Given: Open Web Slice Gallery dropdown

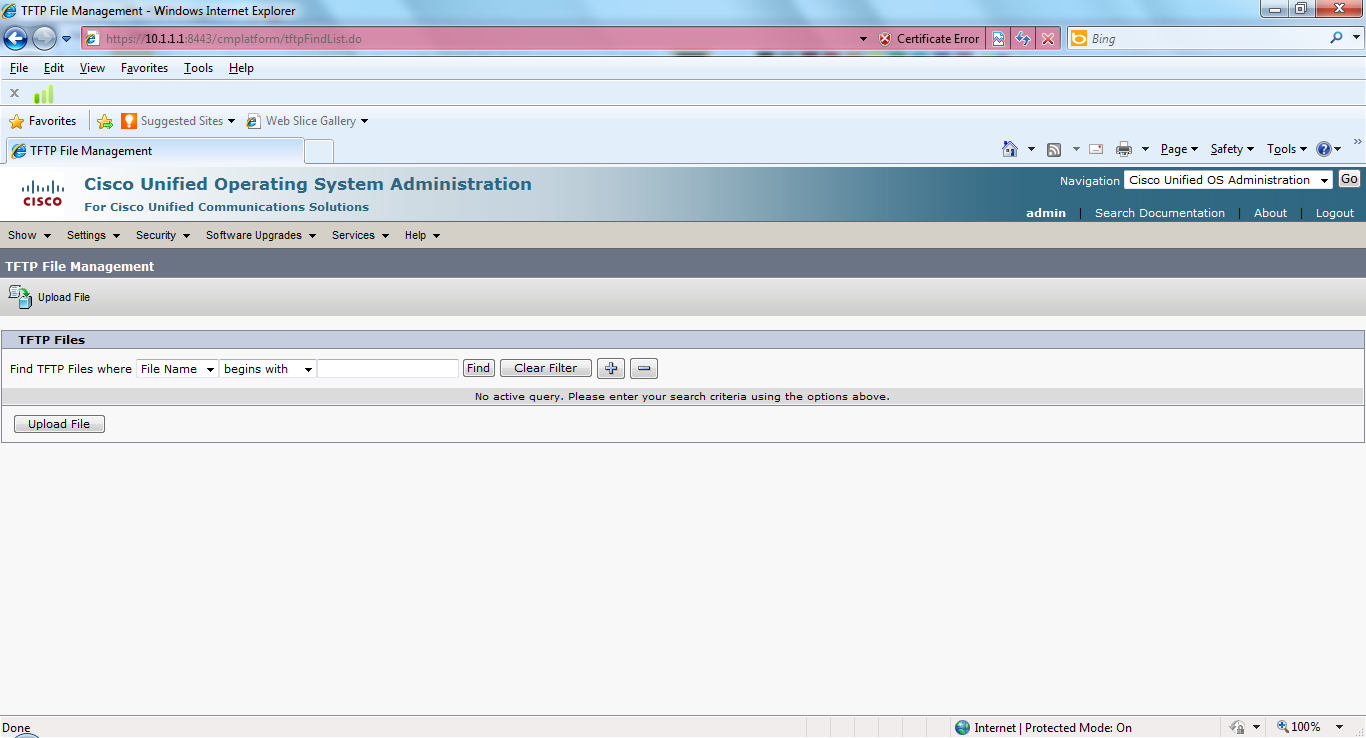Looking at the screenshot, I should click(307, 121).
